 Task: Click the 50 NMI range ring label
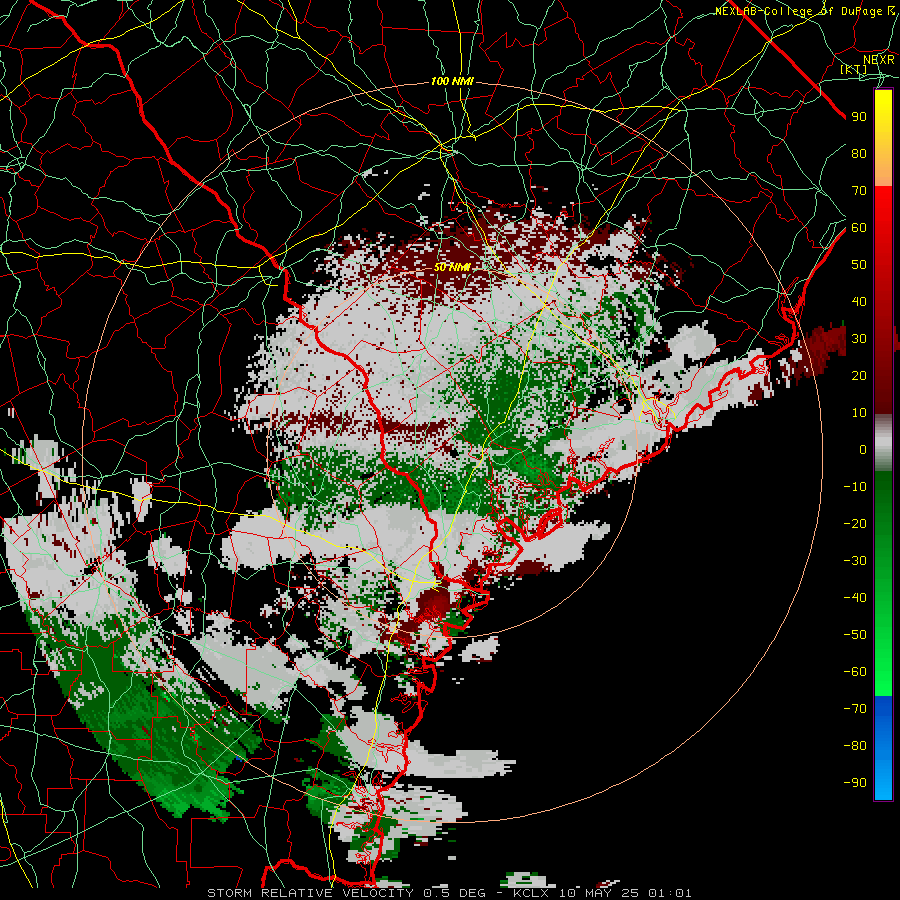452,267
